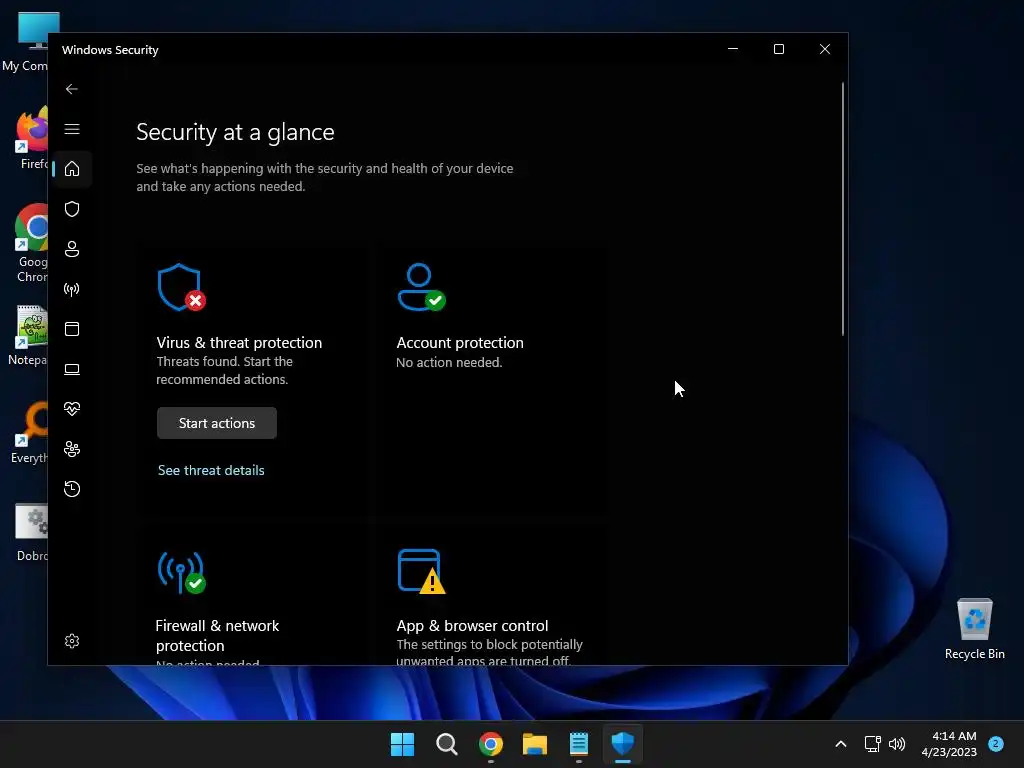Open App & browser control sidebar icon
This screenshot has height=768, width=1024.
tap(72, 328)
